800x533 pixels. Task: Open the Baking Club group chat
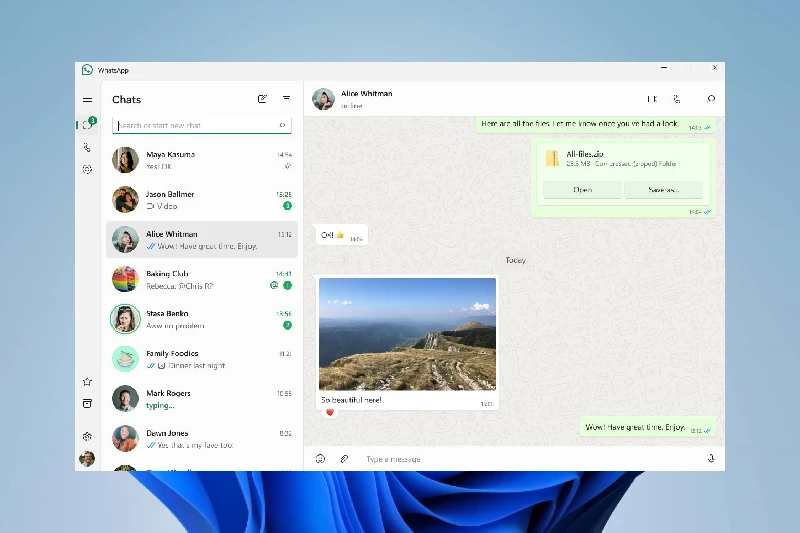coord(202,280)
